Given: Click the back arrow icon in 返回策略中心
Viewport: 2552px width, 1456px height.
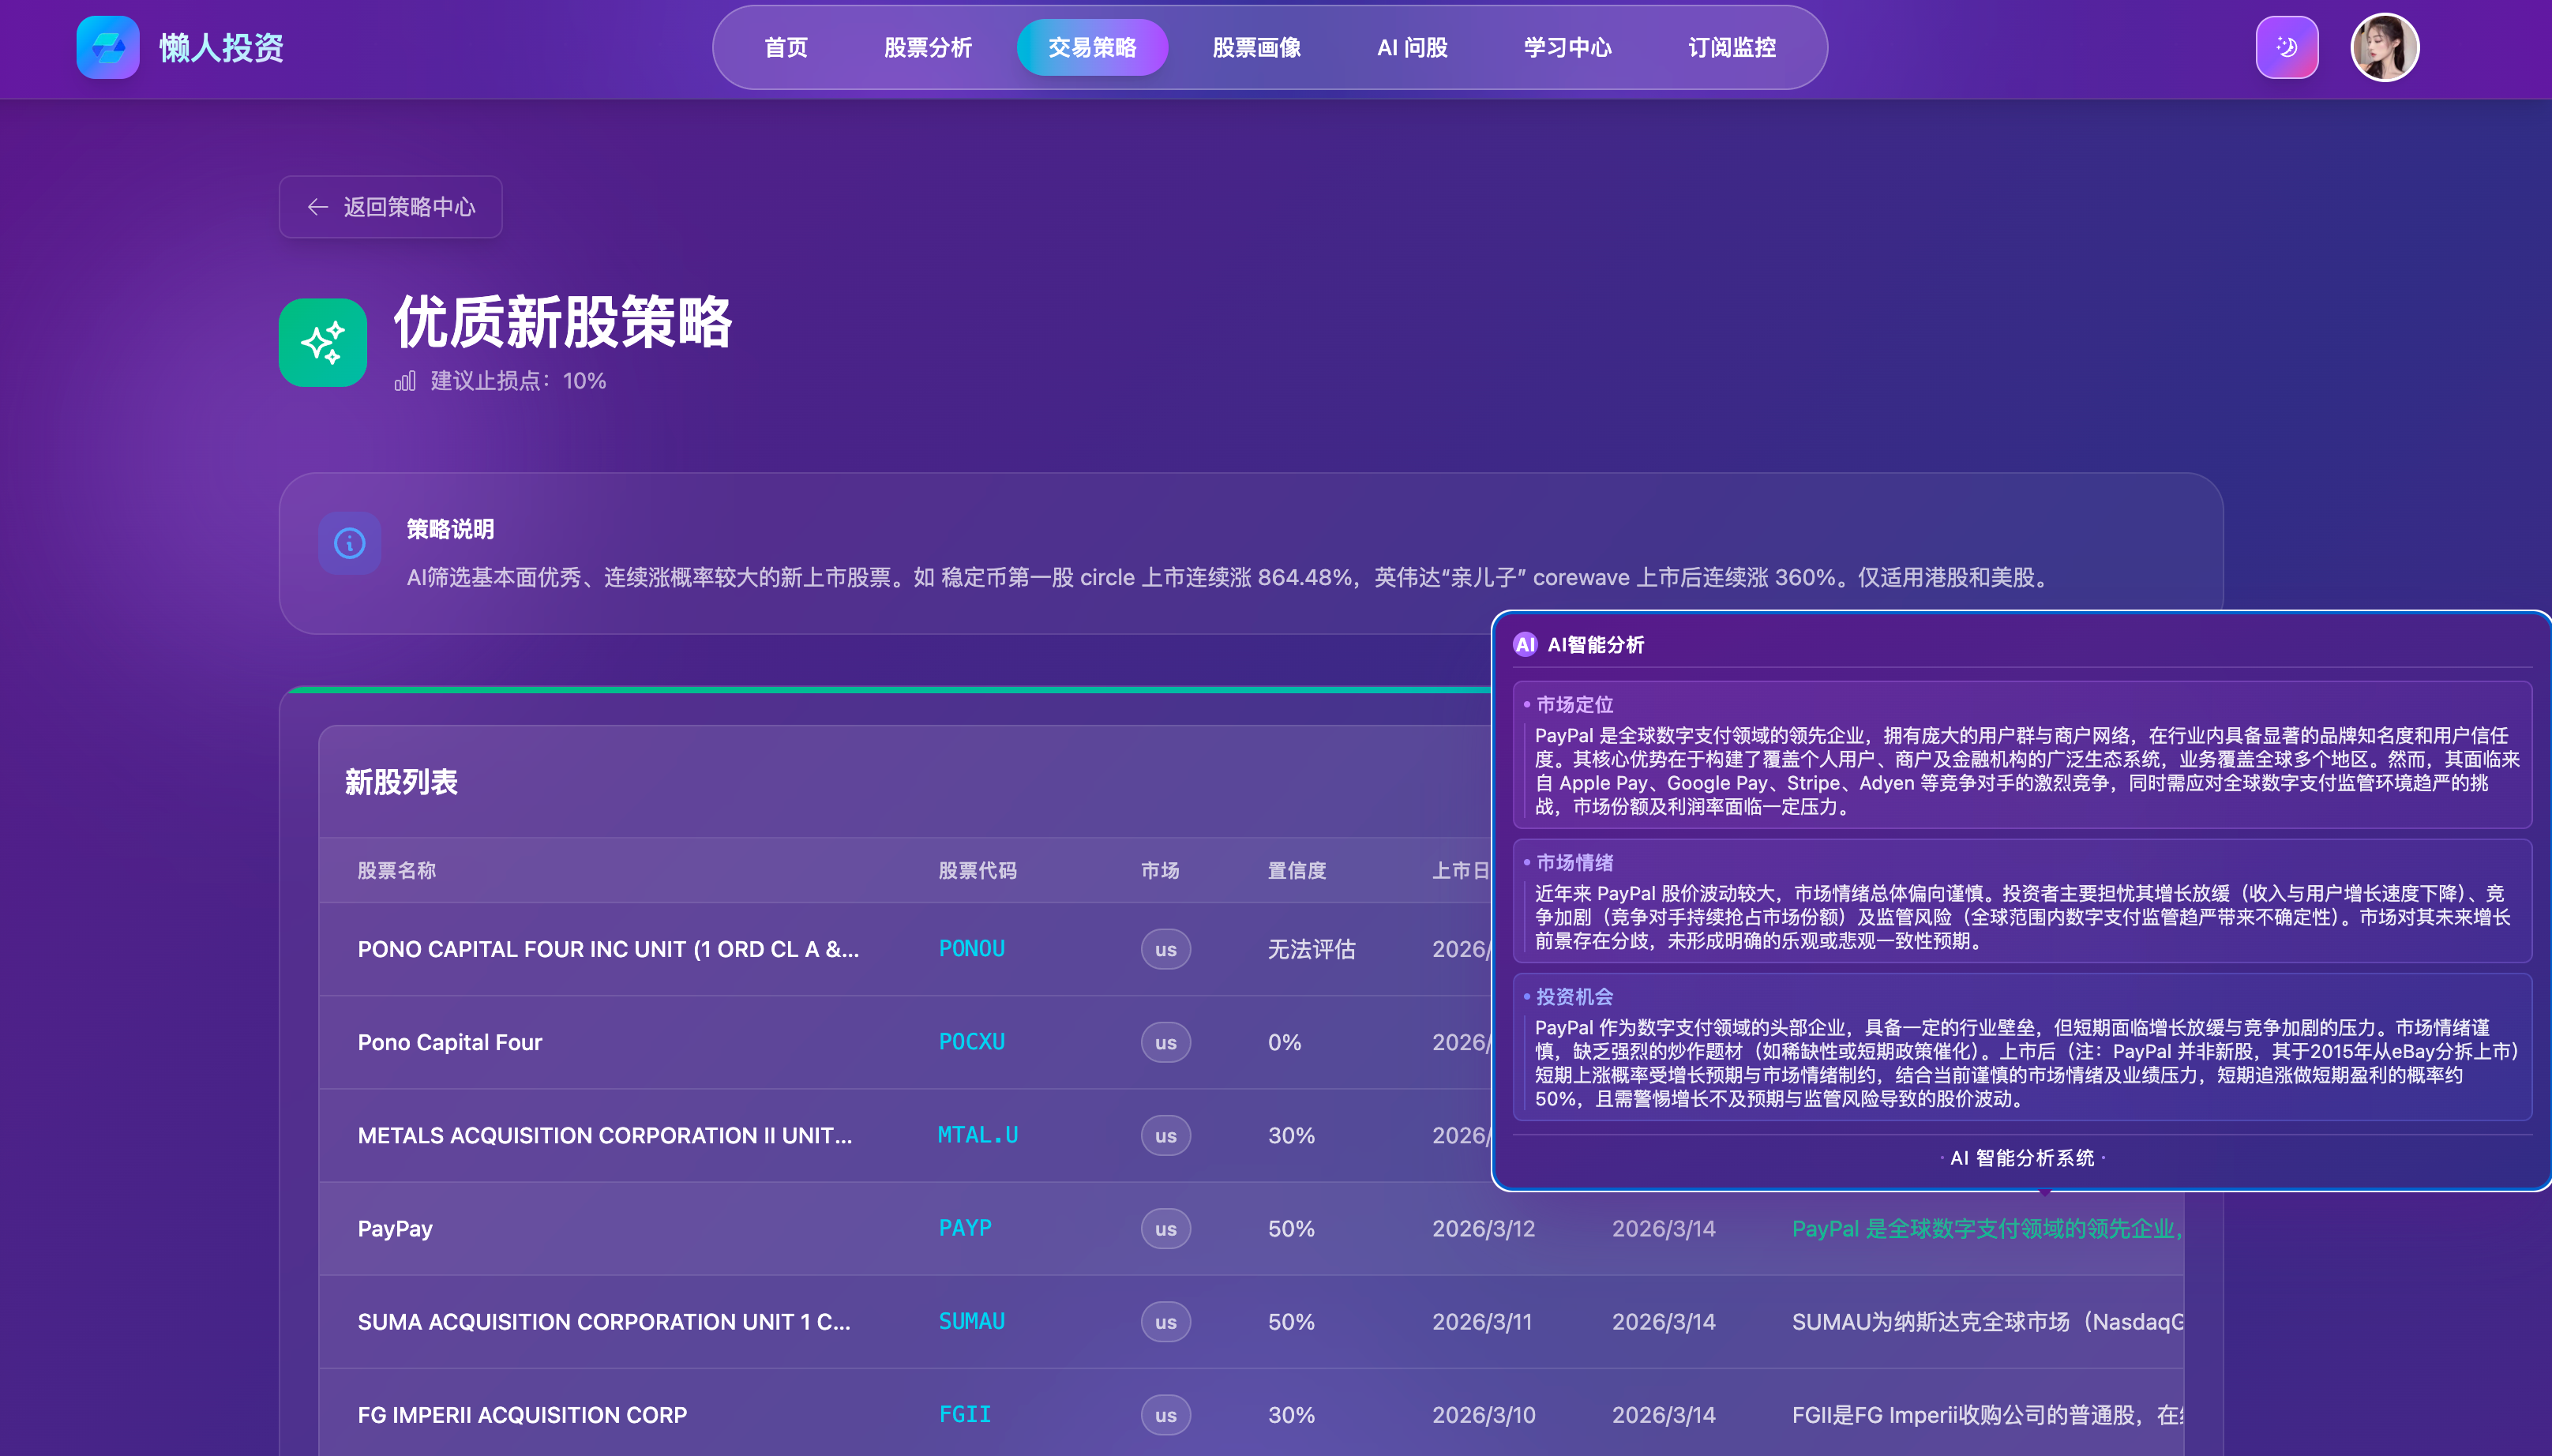Looking at the screenshot, I should point(317,207).
